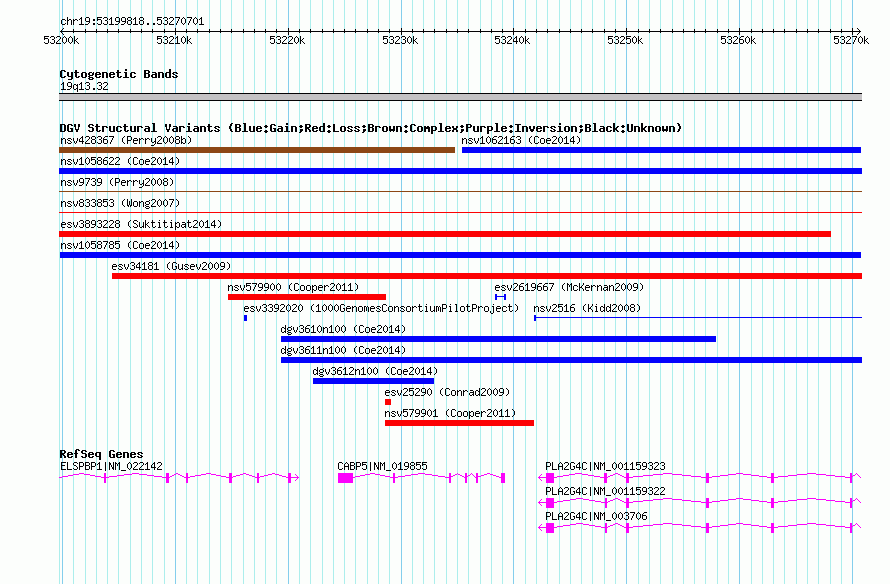
Task: Click the chr19:53199818..53270701 coordinate text
Action: pos(132,21)
